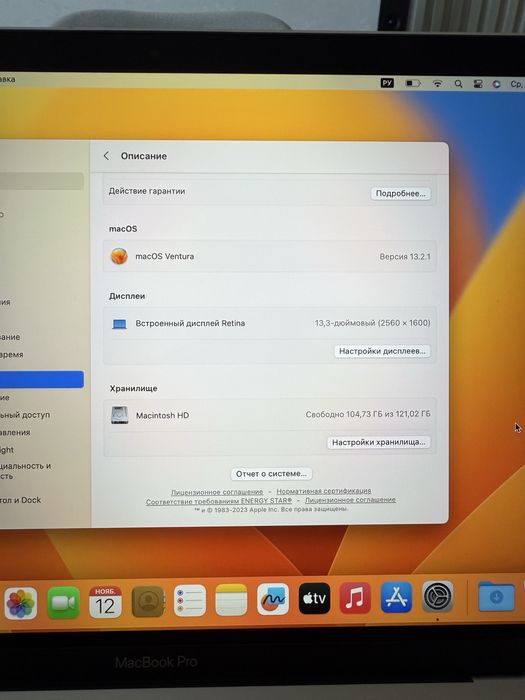Open the ENERGY STAR compliance link
This screenshot has height=700, width=525.
pyautogui.click(x=219, y=501)
